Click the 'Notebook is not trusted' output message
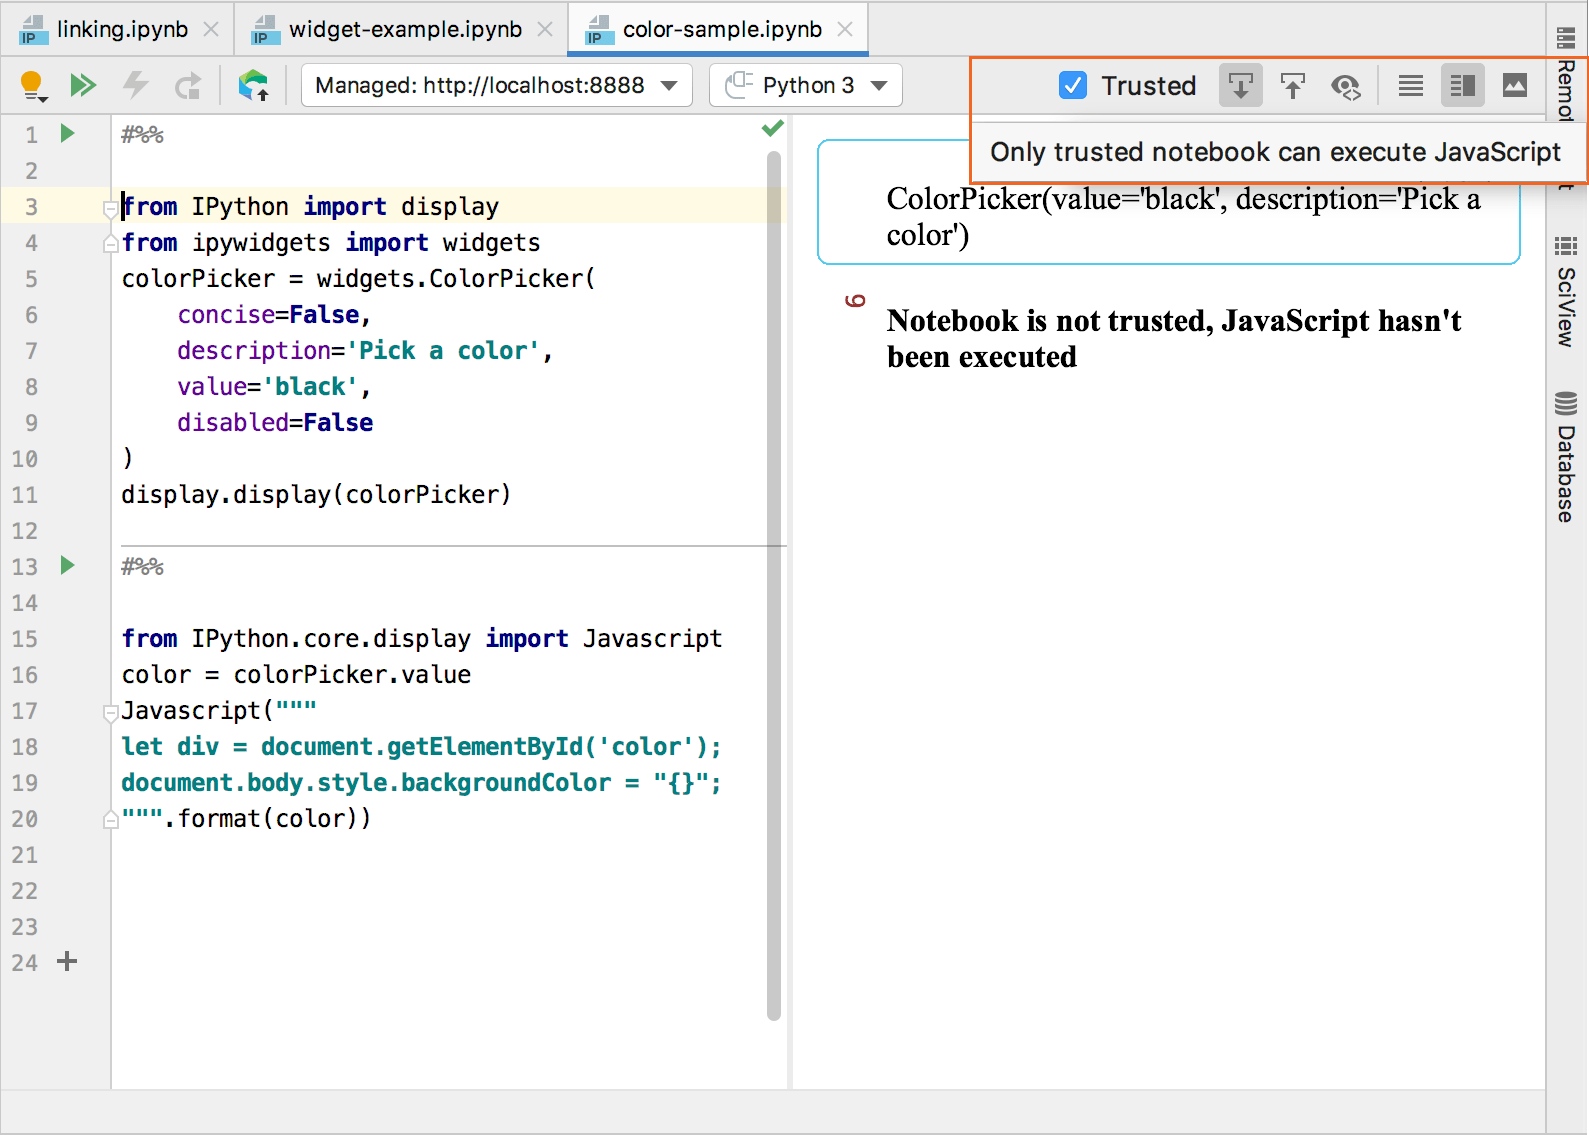This screenshot has height=1135, width=1589. (x=1174, y=338)
